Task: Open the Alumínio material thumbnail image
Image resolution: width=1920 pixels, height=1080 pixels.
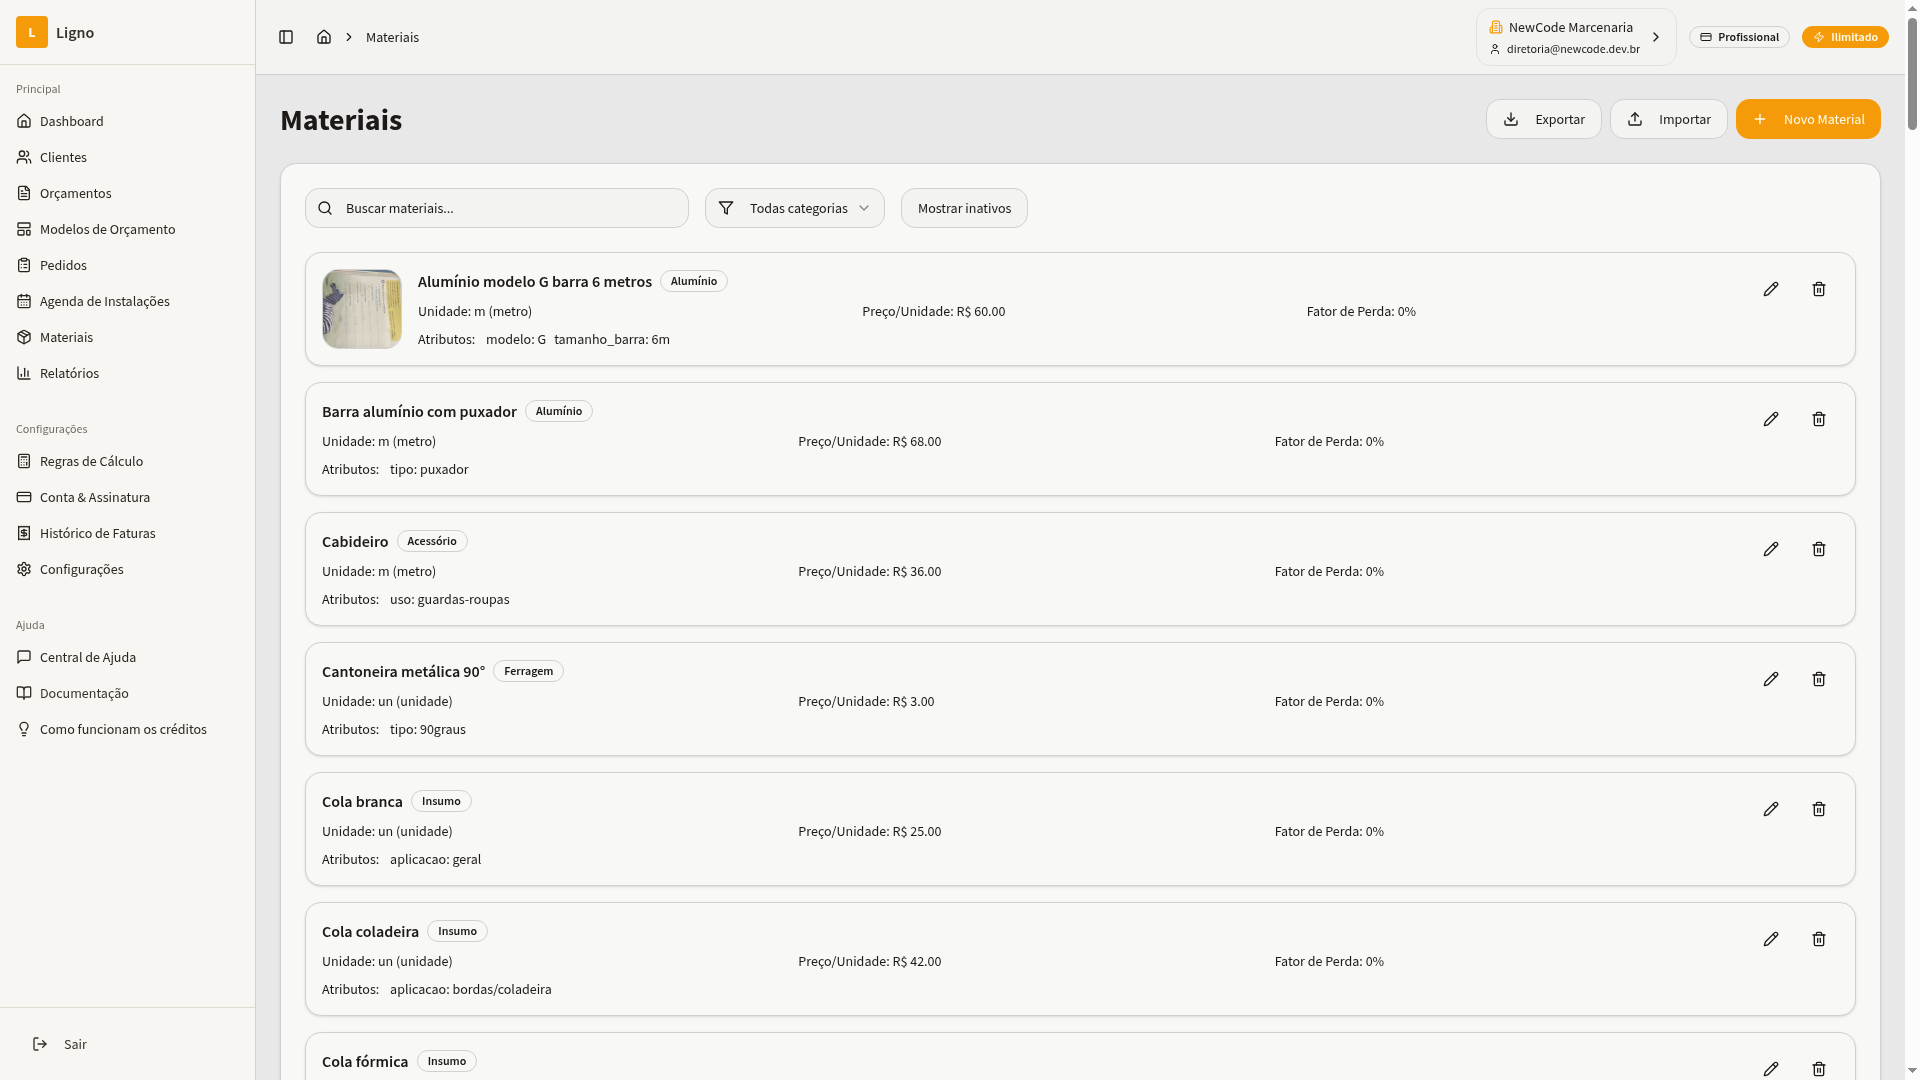Action: coord(362,309)
